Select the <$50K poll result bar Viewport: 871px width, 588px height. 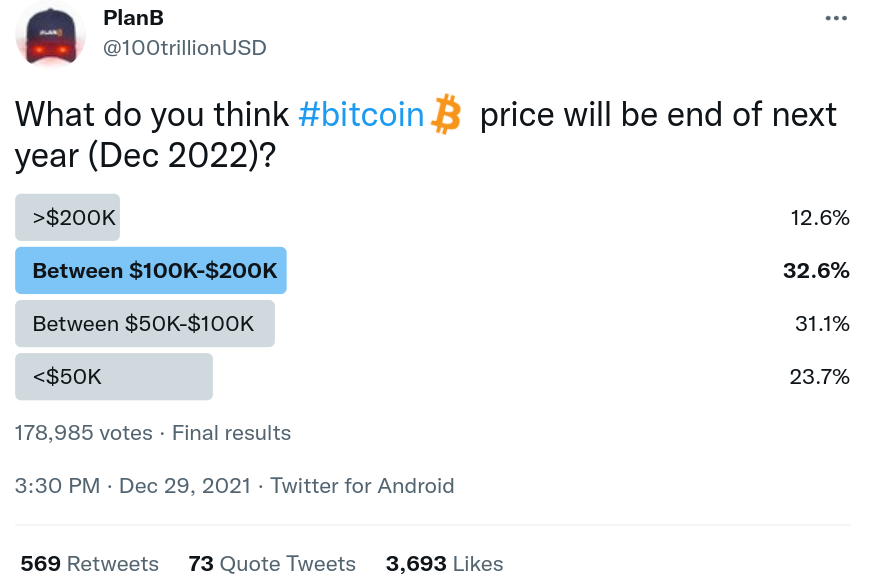[x=113, y=376]
